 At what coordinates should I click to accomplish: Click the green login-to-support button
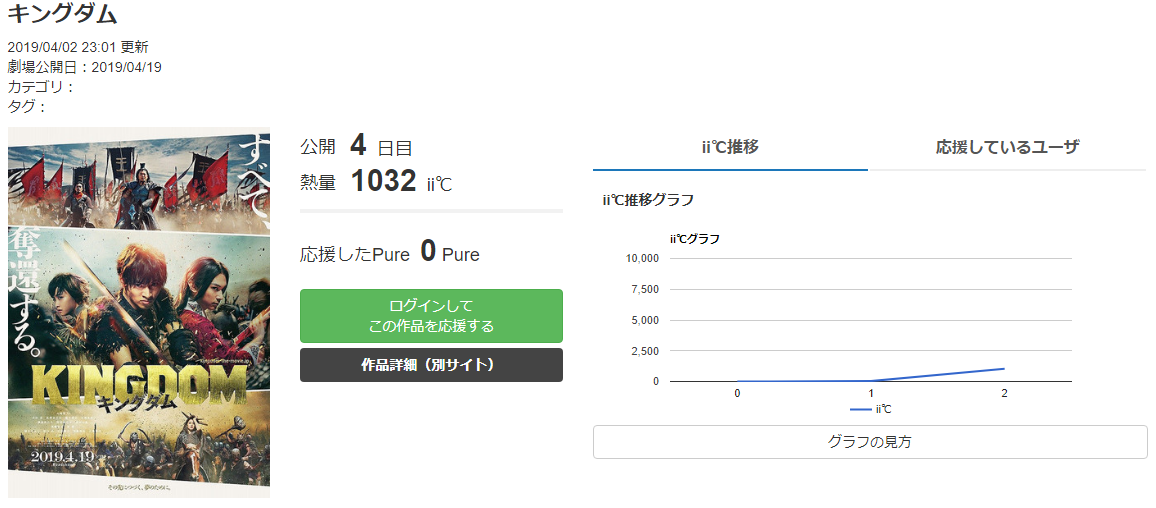pos(431,316)
